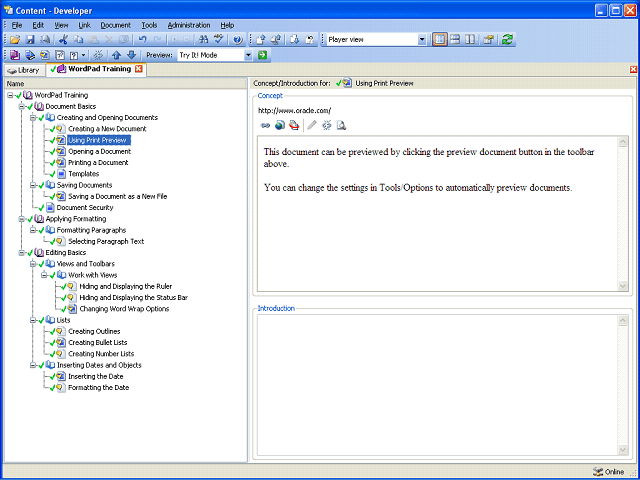This screenshot has width=640, height=480.
Task: Toggle the horizontal split layout button
Action: tap(455, 40)
